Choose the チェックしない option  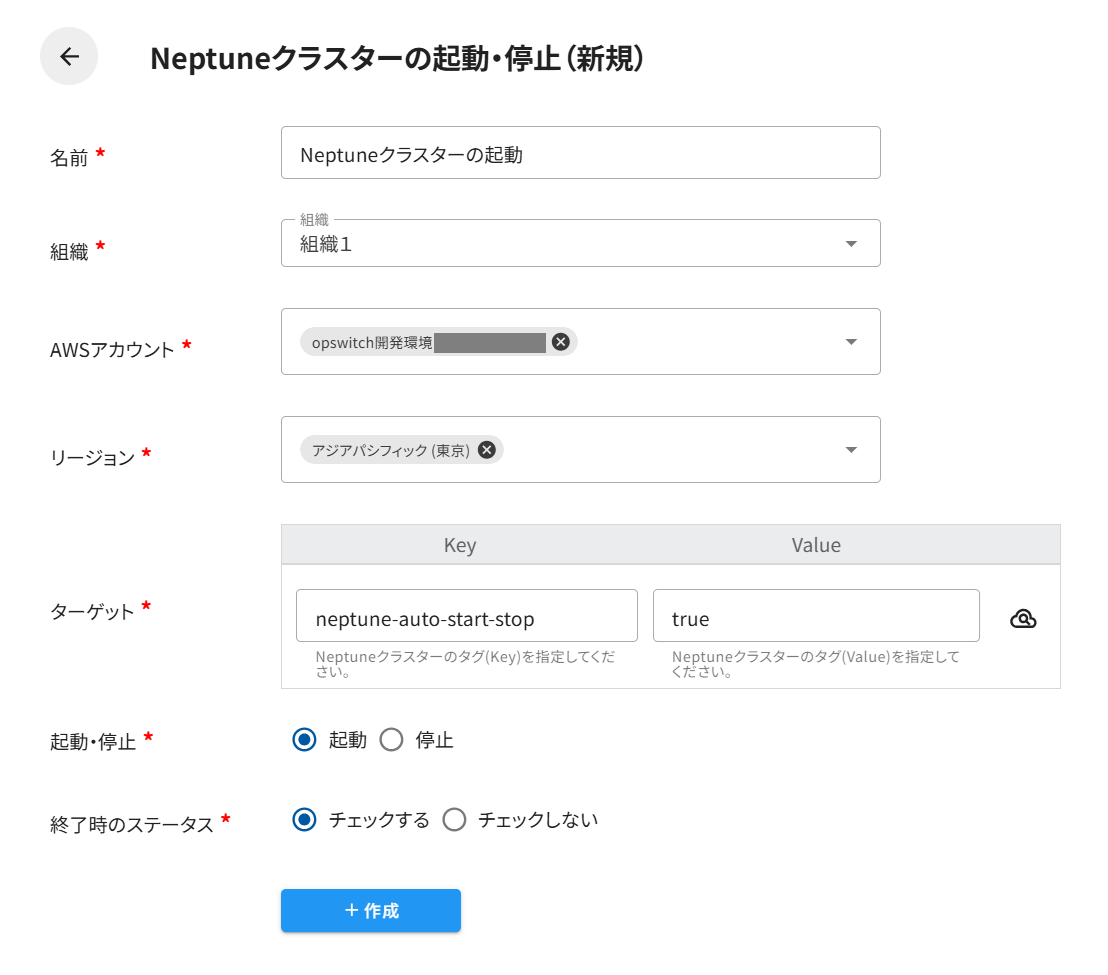[454, 820]
